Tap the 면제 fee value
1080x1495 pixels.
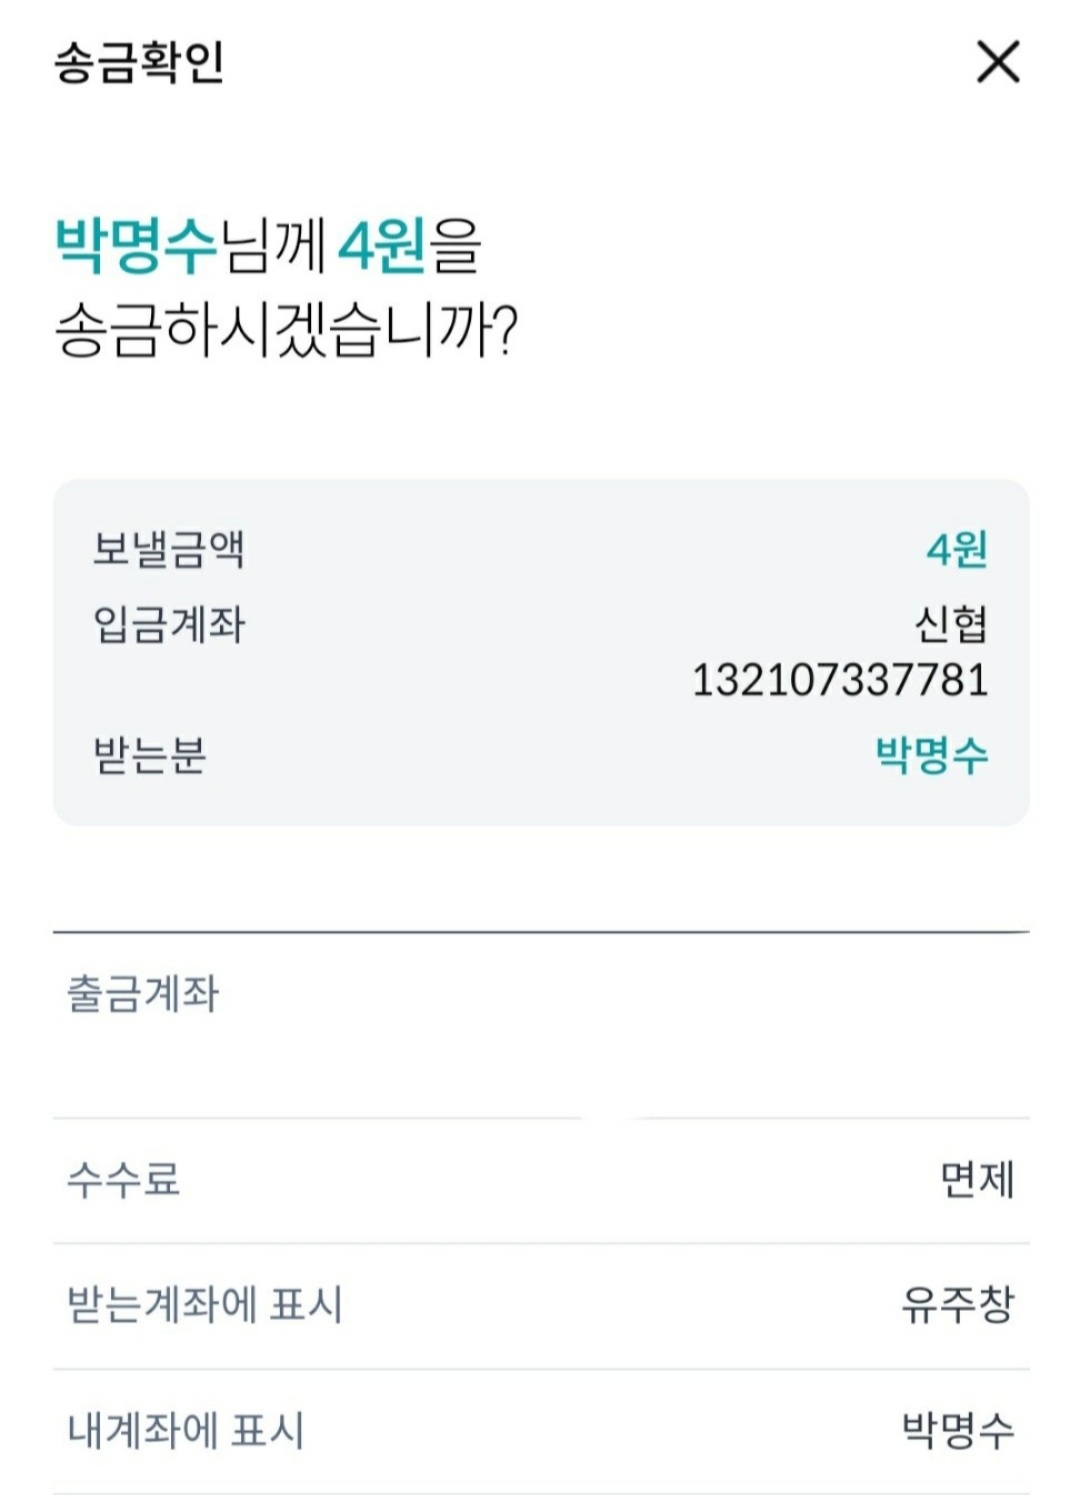pos(977,1180)
